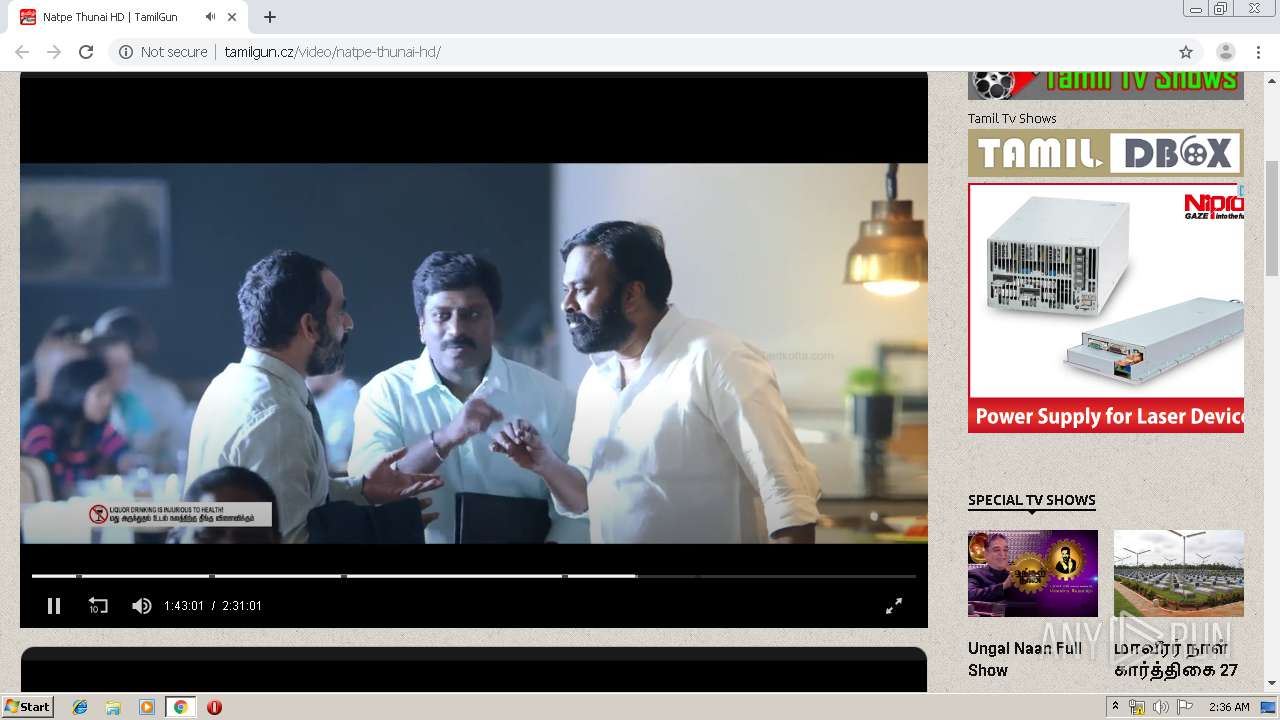Seek on the video progress bar
Image resolution: width=1280 pixels, height=720 pixels.
[474, 576]
